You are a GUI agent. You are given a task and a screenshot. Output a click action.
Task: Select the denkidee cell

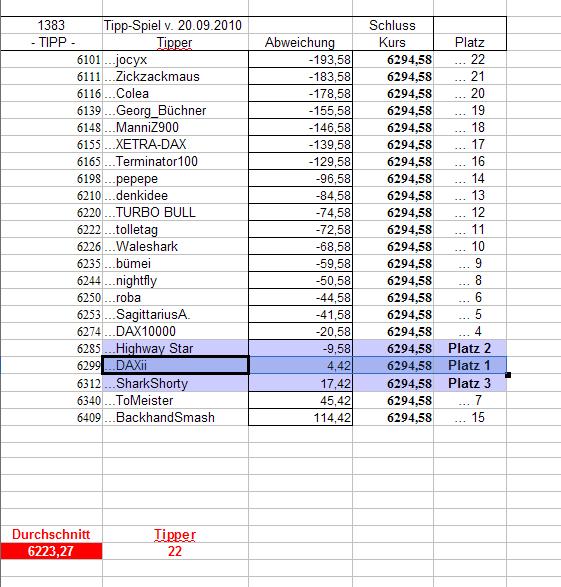(x=175, y=195)
